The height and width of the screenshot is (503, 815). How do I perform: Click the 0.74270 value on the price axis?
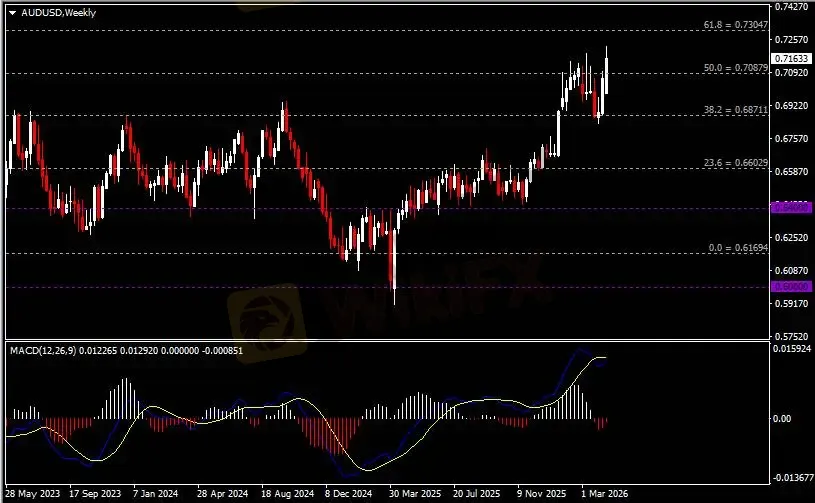(x=792, y=7)
